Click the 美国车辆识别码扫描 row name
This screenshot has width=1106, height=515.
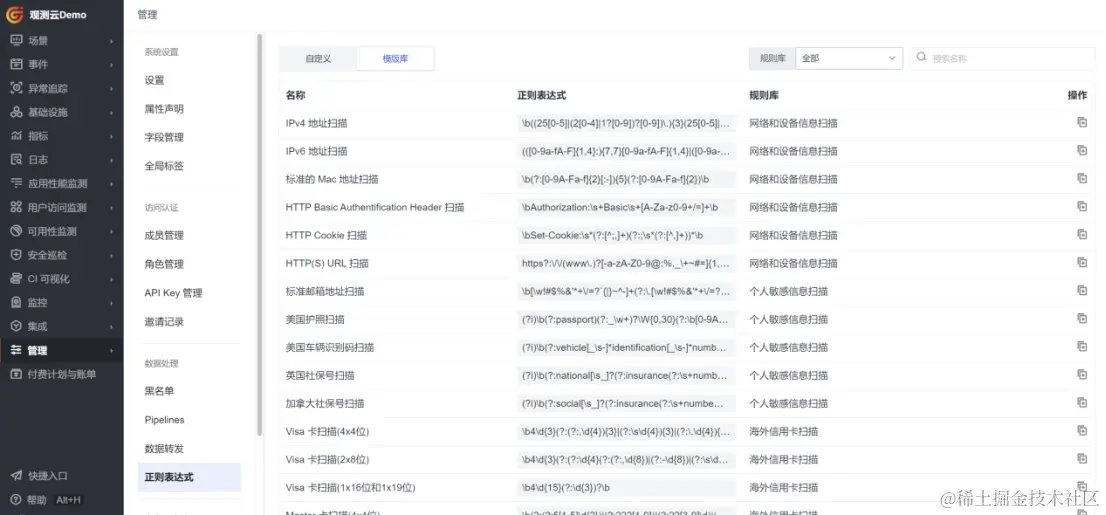click(x=330, y=347)
